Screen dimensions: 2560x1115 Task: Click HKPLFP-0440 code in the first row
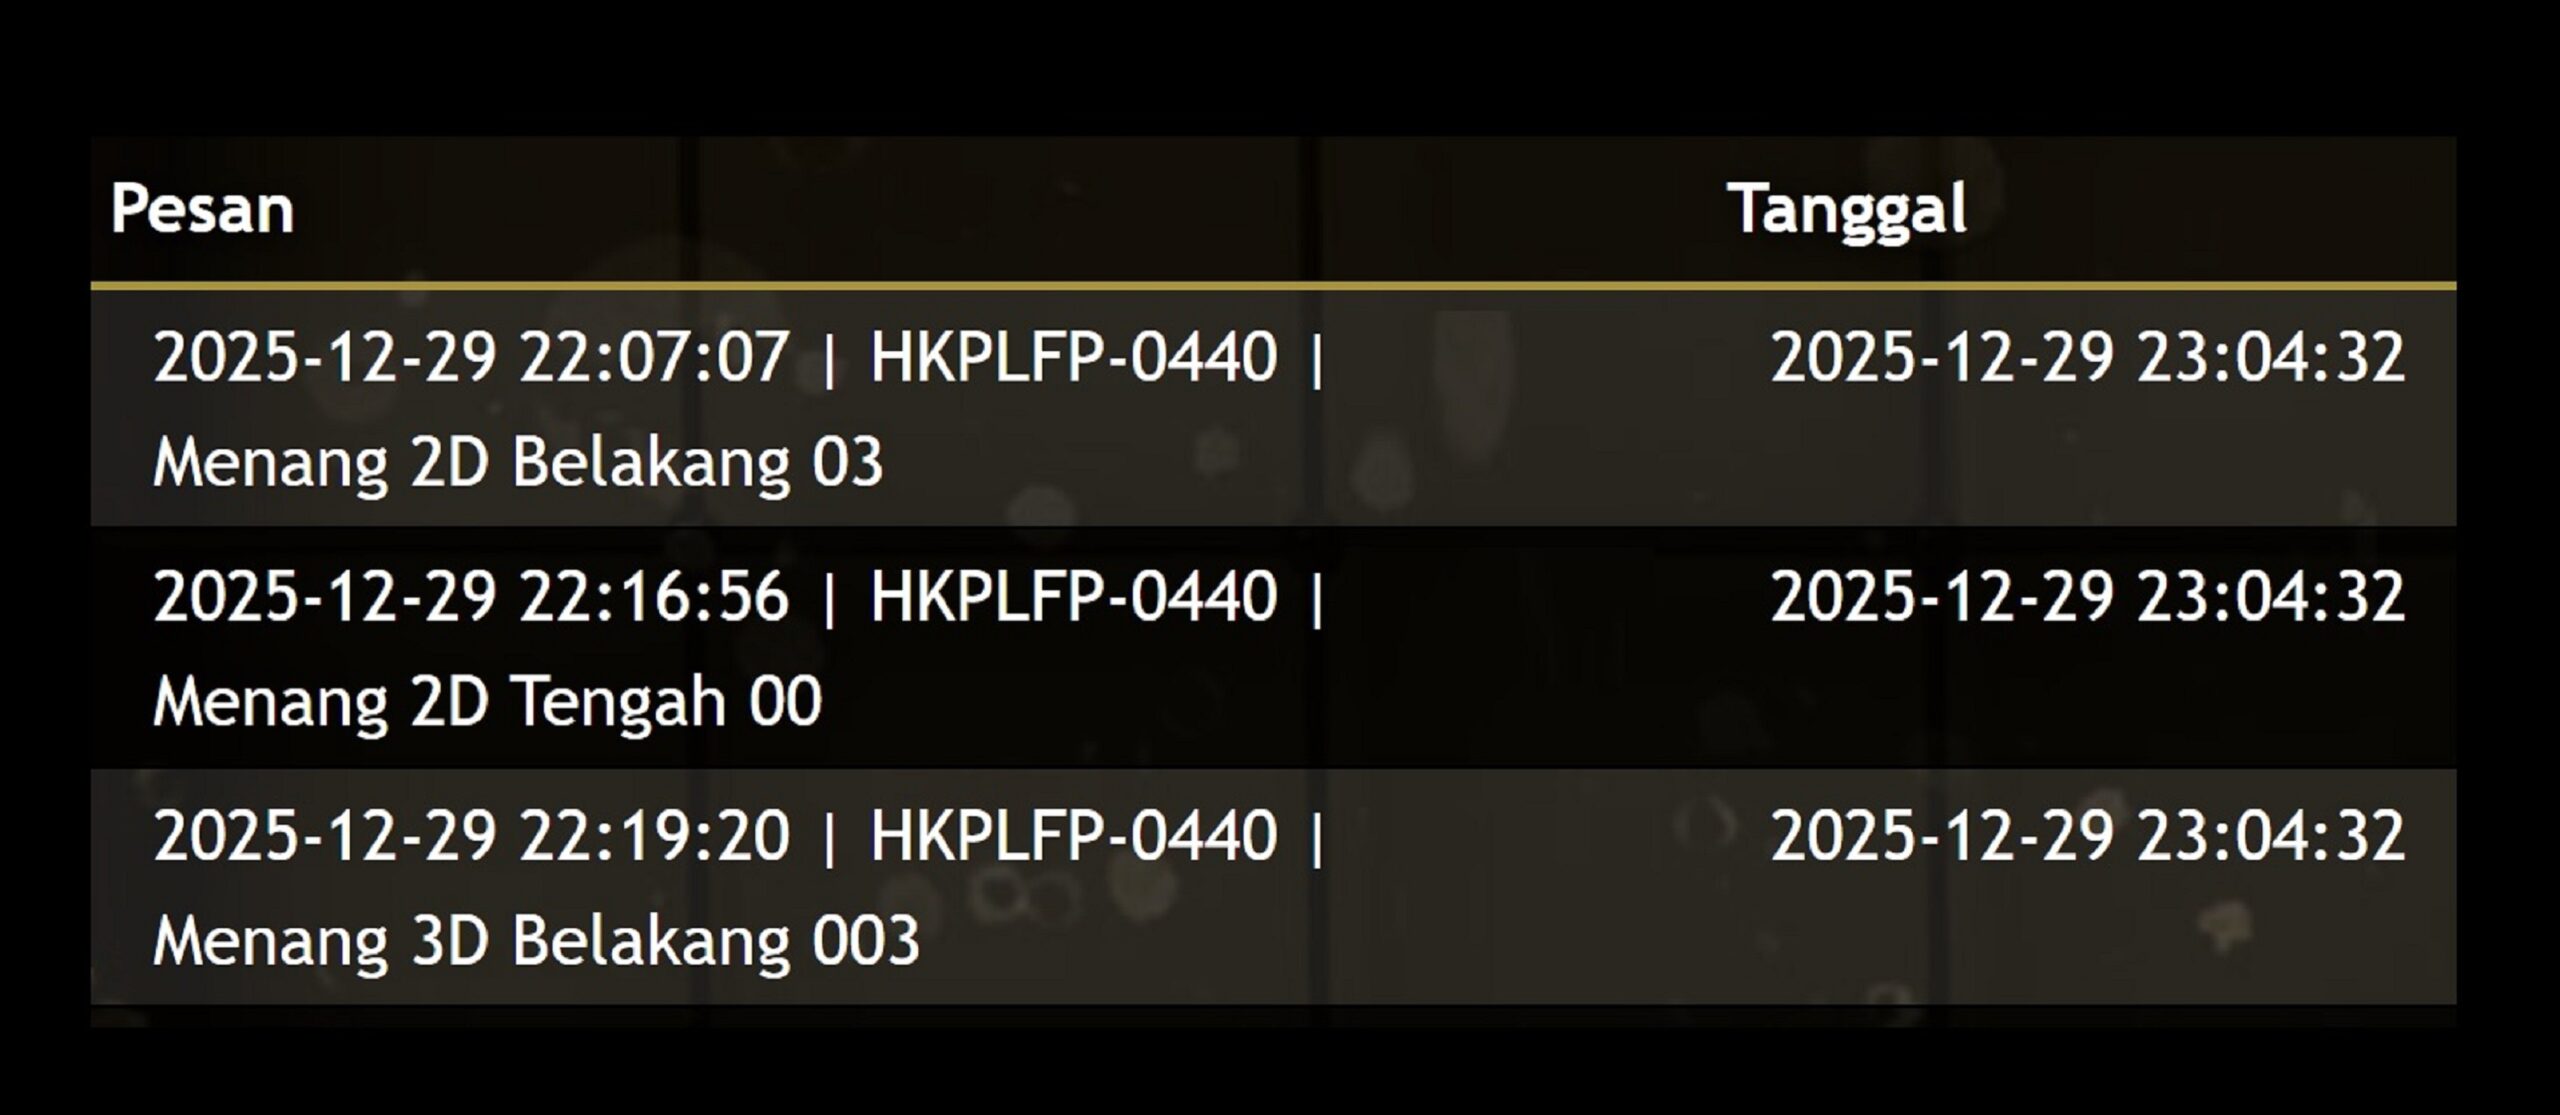(x=1074, y=357)
